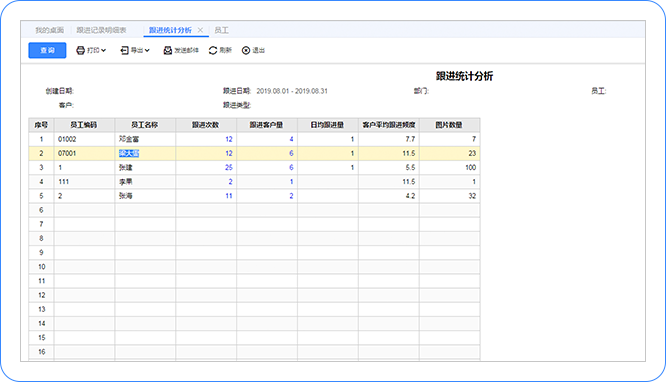Click employee name 张海 in row 5
The height and width of the screenshot is (382, 666).
coord(126,196)
